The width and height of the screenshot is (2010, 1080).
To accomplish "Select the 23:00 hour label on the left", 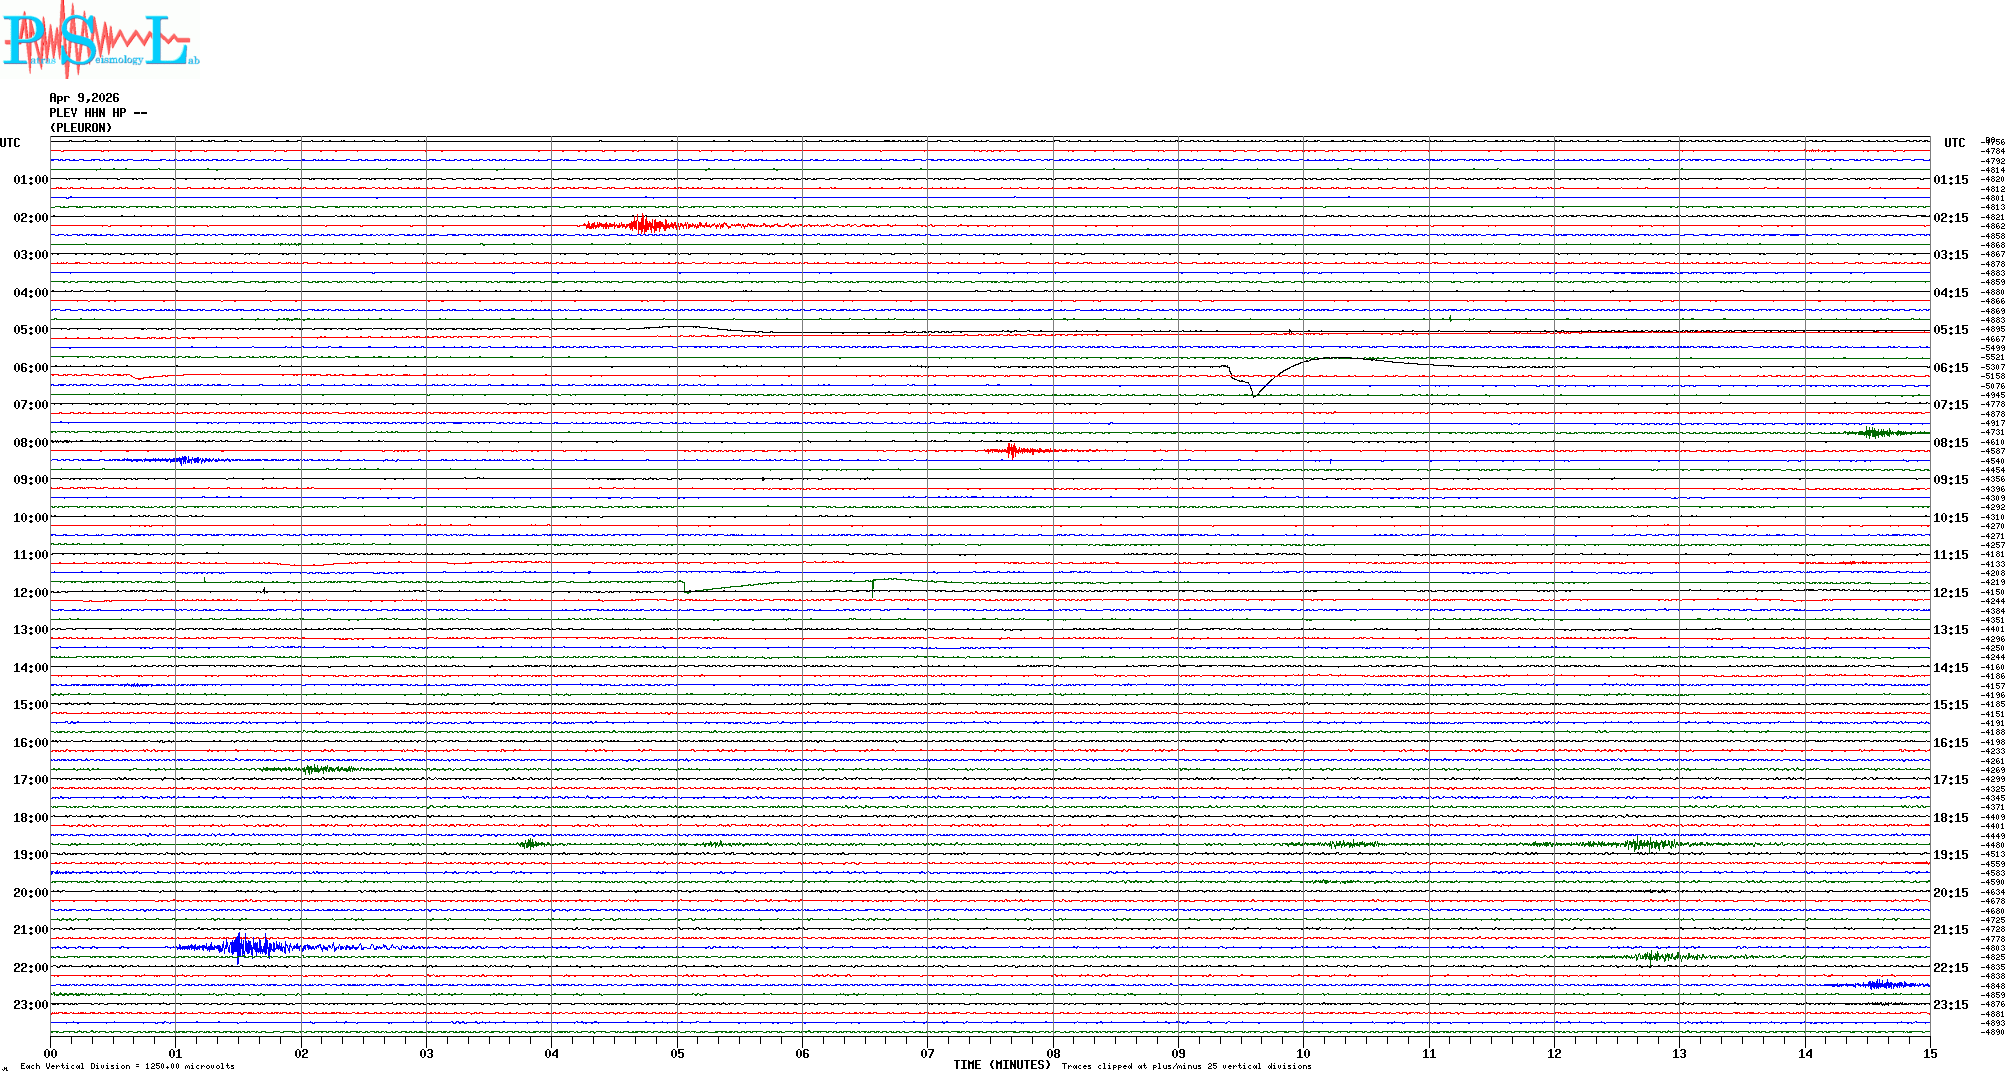I will click(x=30, y=1005).
